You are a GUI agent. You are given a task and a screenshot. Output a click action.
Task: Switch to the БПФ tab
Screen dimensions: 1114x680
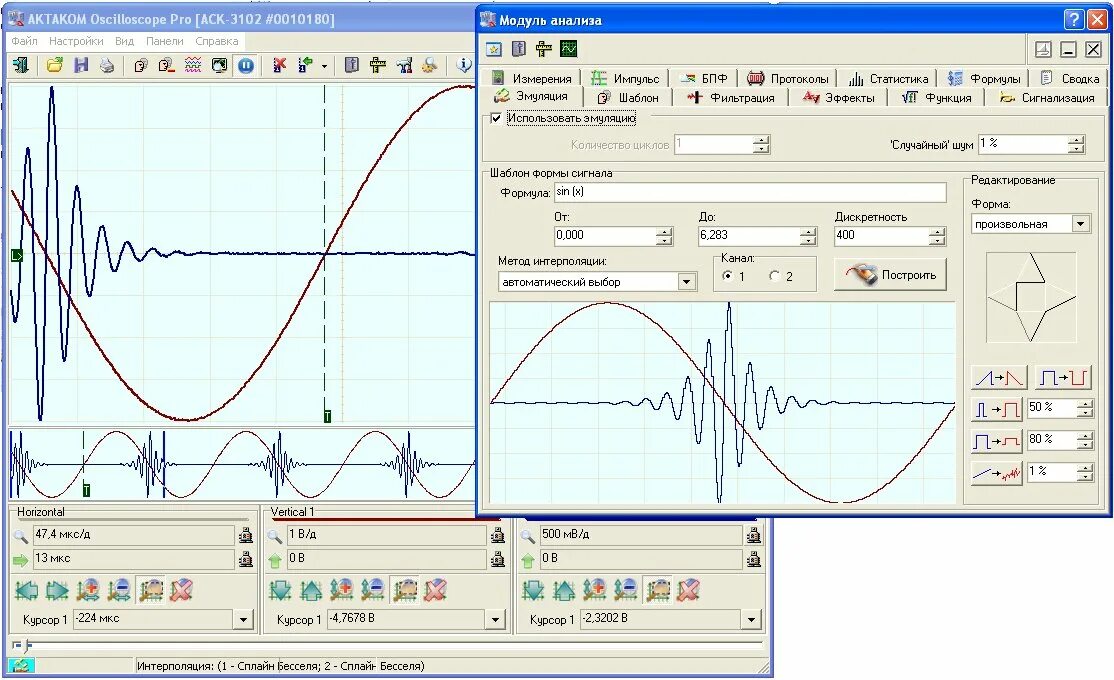(x=704, y=78)
